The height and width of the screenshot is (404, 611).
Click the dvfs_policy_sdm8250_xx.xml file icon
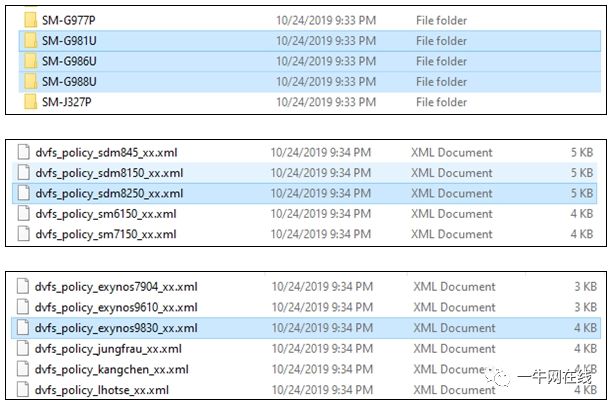[x=23, y=193]
